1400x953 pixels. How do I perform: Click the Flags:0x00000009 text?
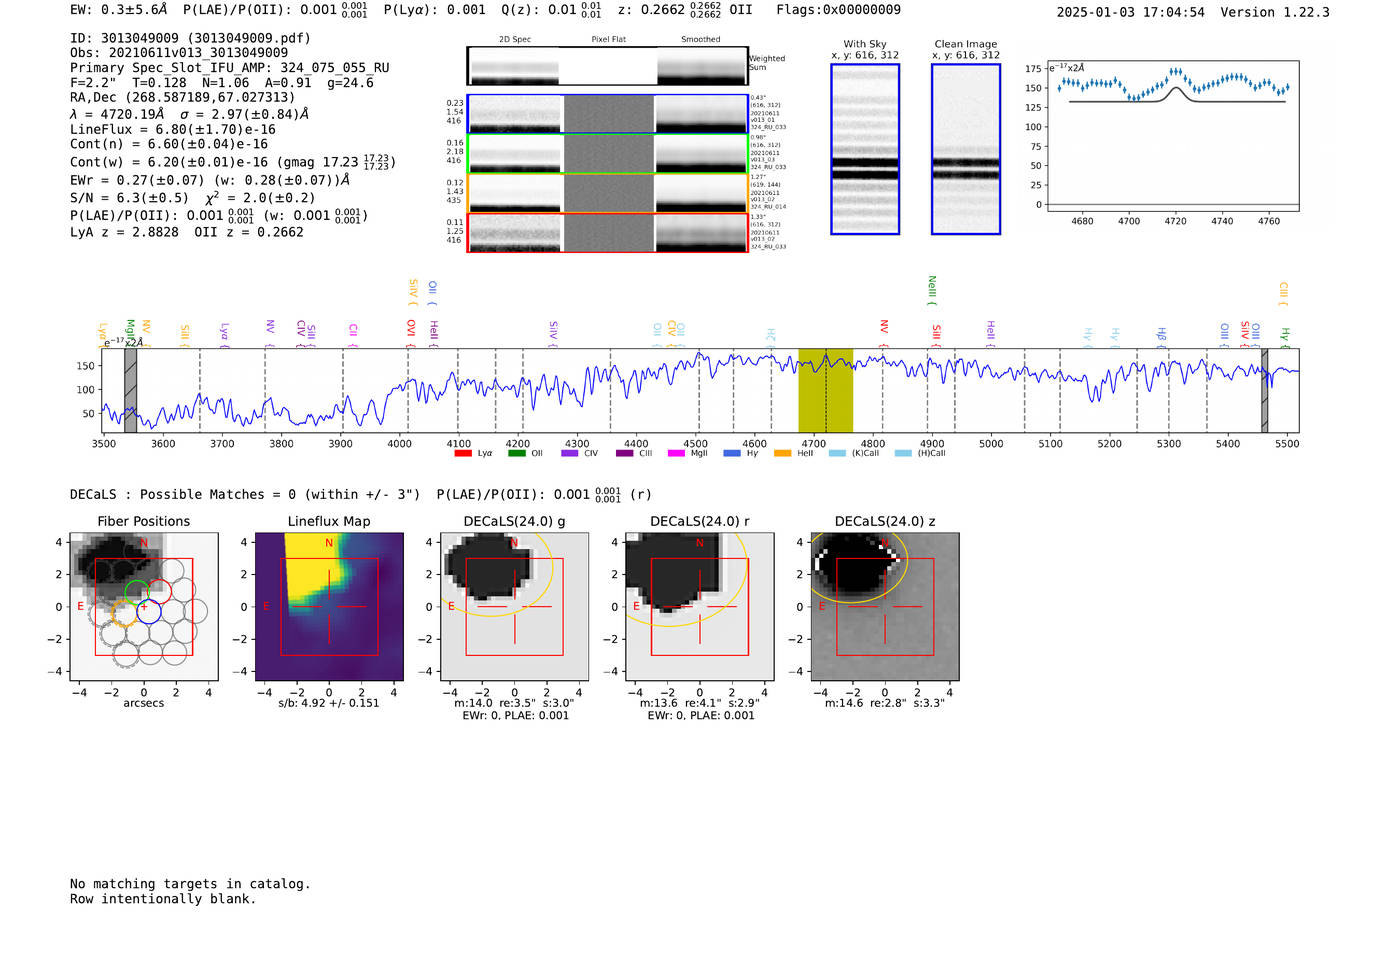click(838, 10)
